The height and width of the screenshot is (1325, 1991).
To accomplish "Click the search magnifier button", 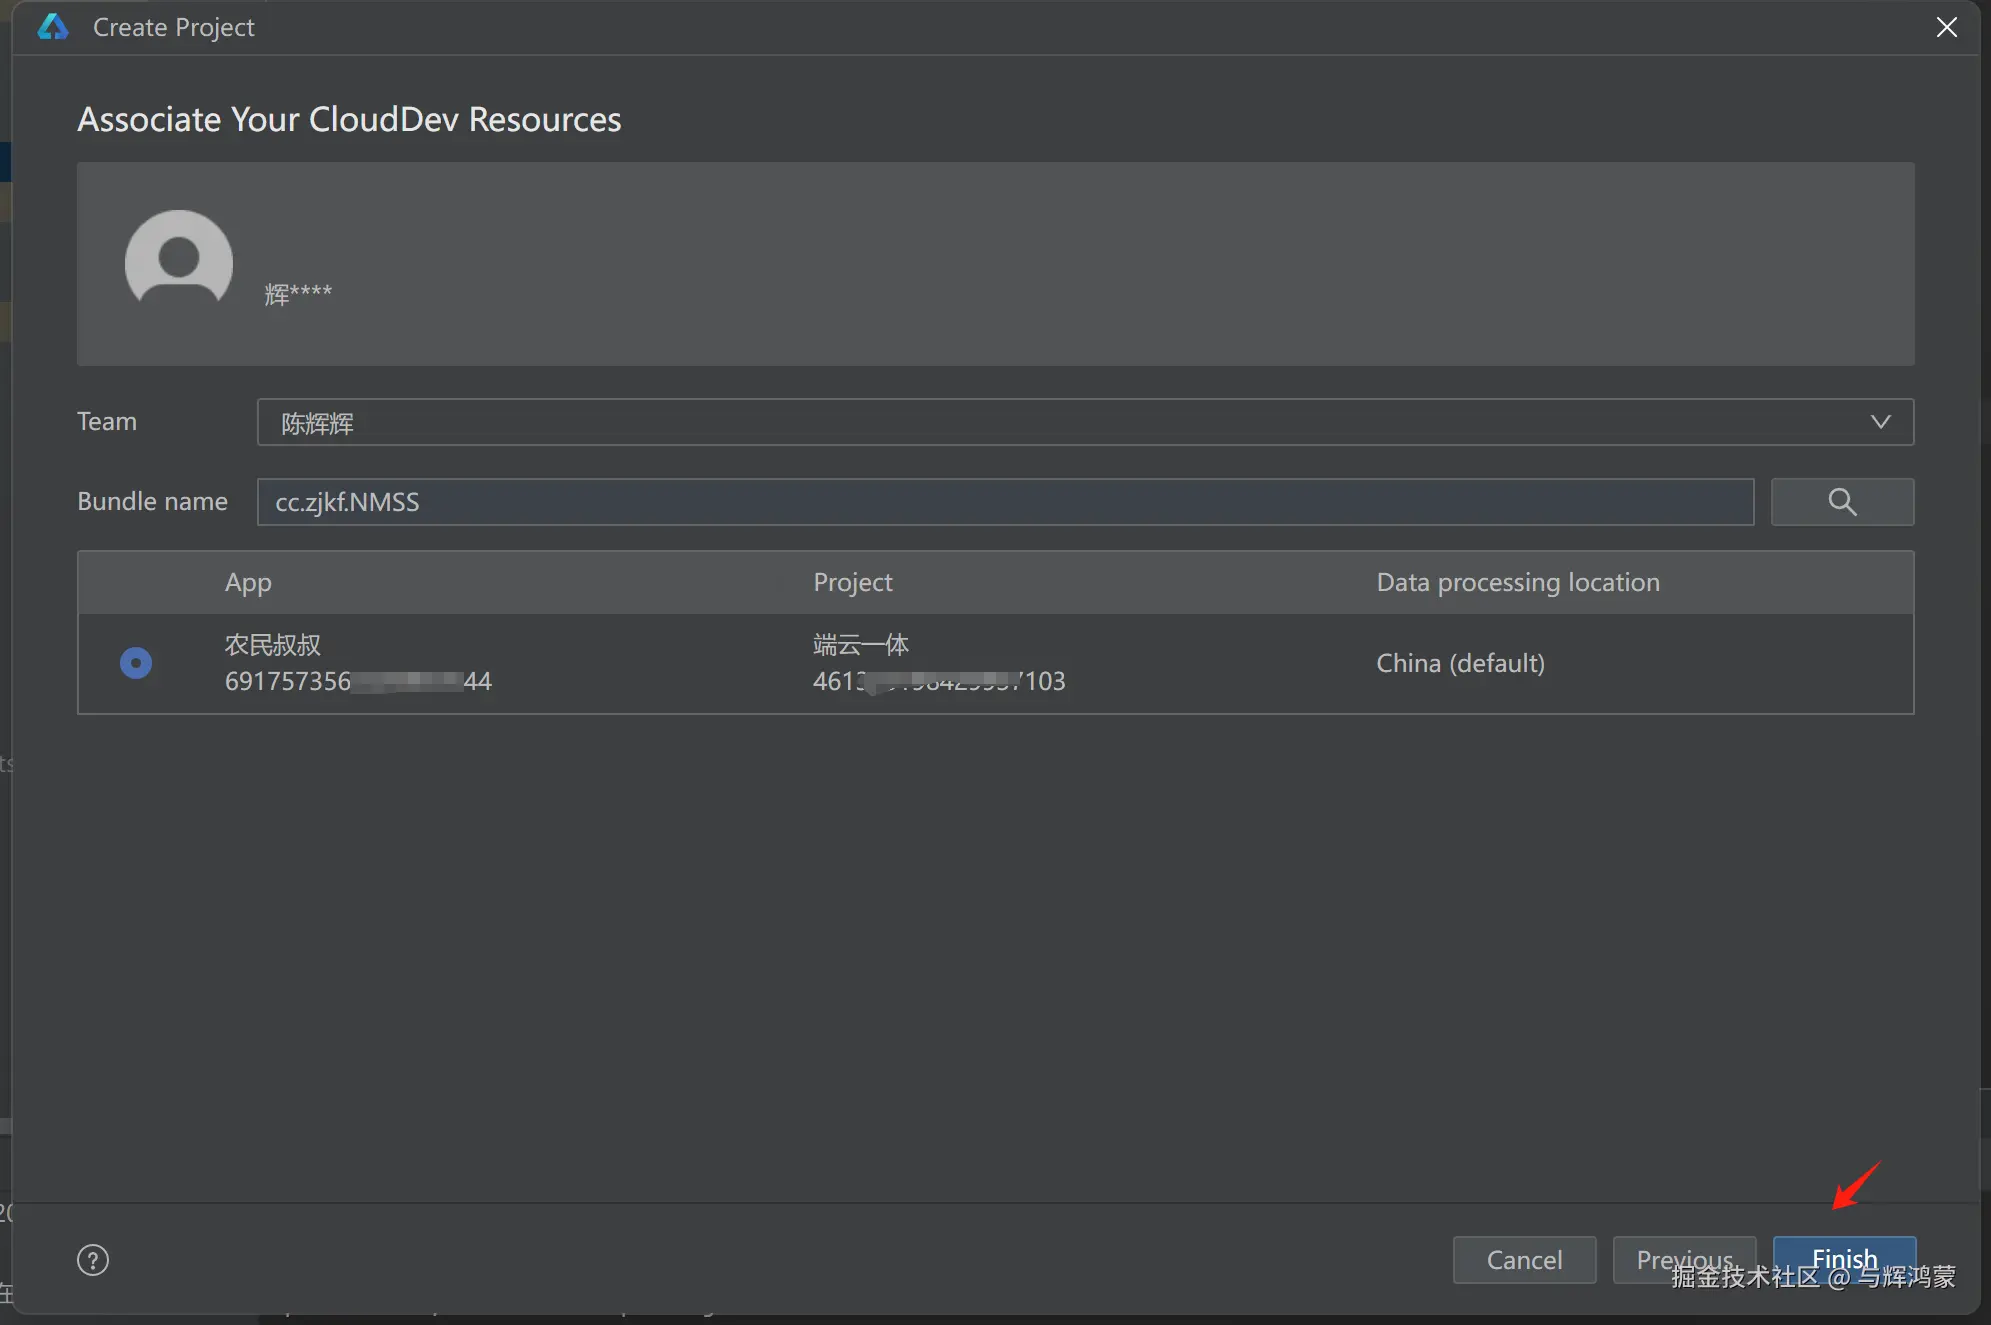I will (x=1842, y=502).
